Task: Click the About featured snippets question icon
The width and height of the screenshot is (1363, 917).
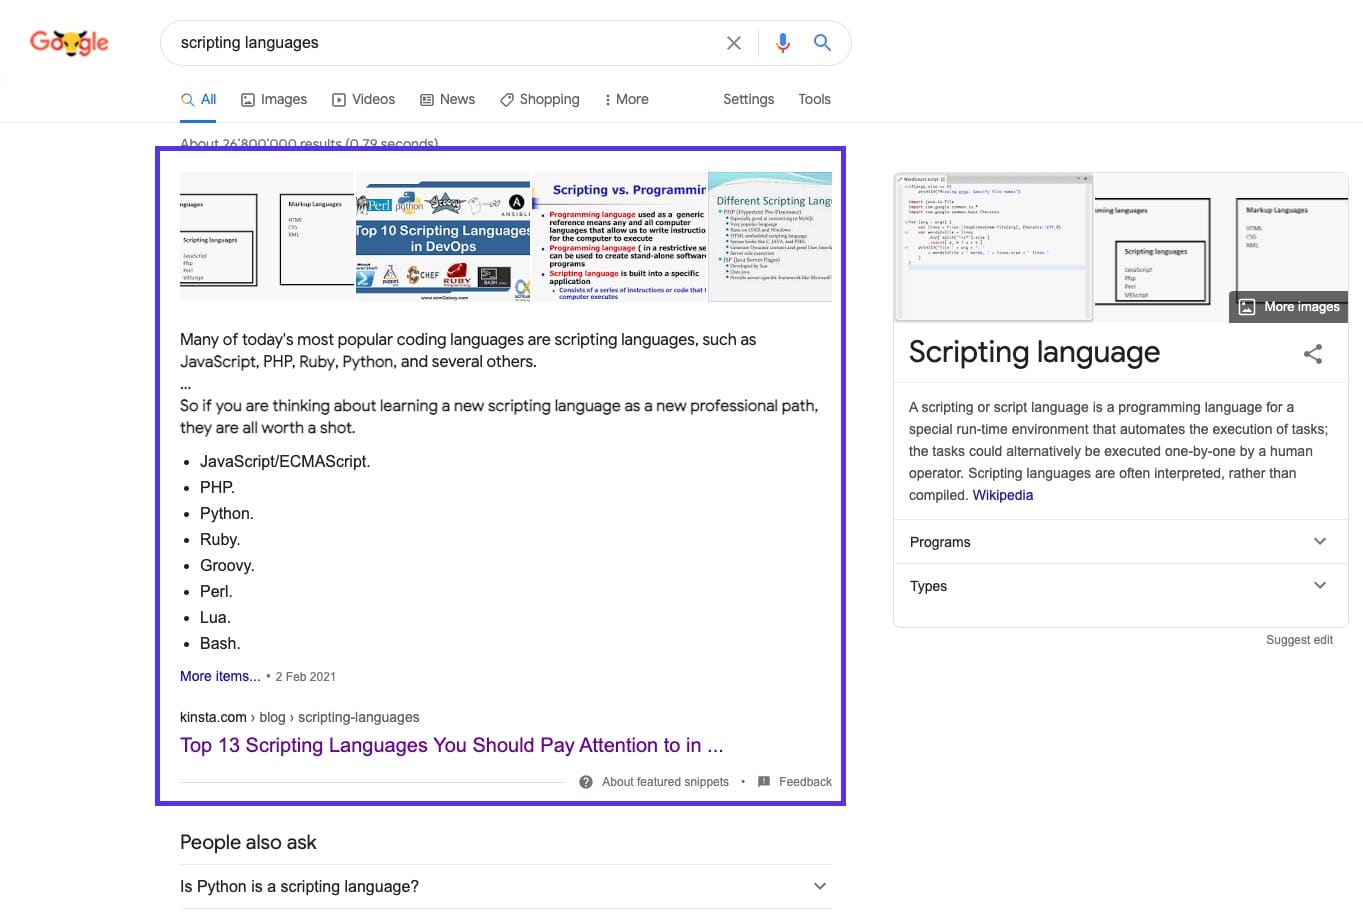Action: tap(585, 781)
